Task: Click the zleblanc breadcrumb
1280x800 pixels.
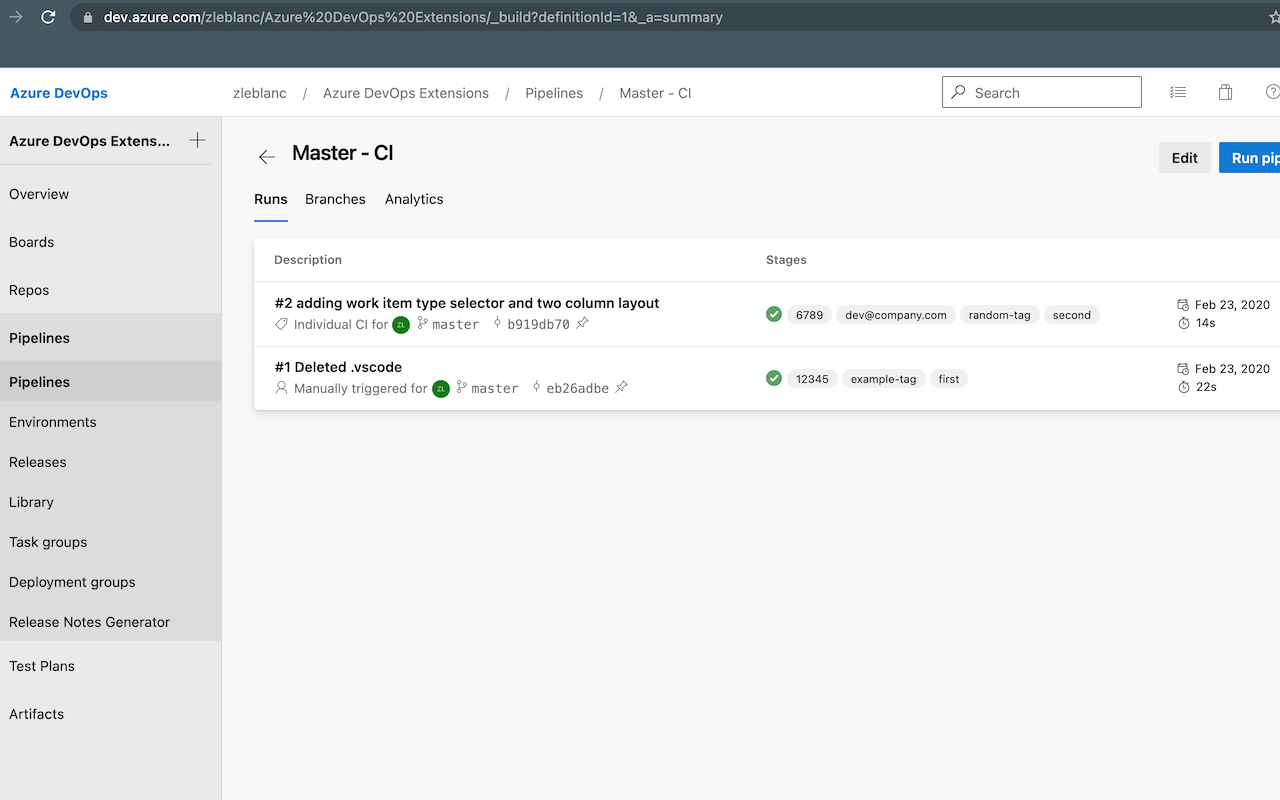Action: [260, 93]
